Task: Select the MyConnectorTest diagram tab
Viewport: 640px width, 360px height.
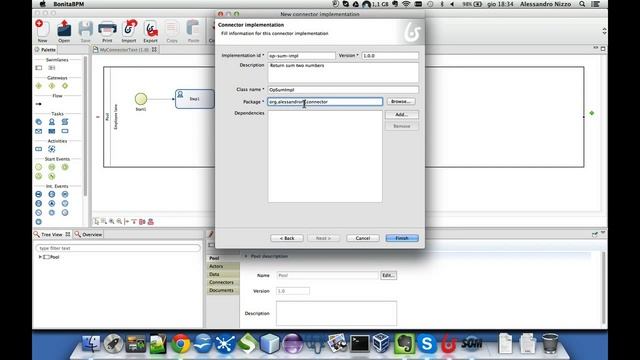Action: [124, 50]
